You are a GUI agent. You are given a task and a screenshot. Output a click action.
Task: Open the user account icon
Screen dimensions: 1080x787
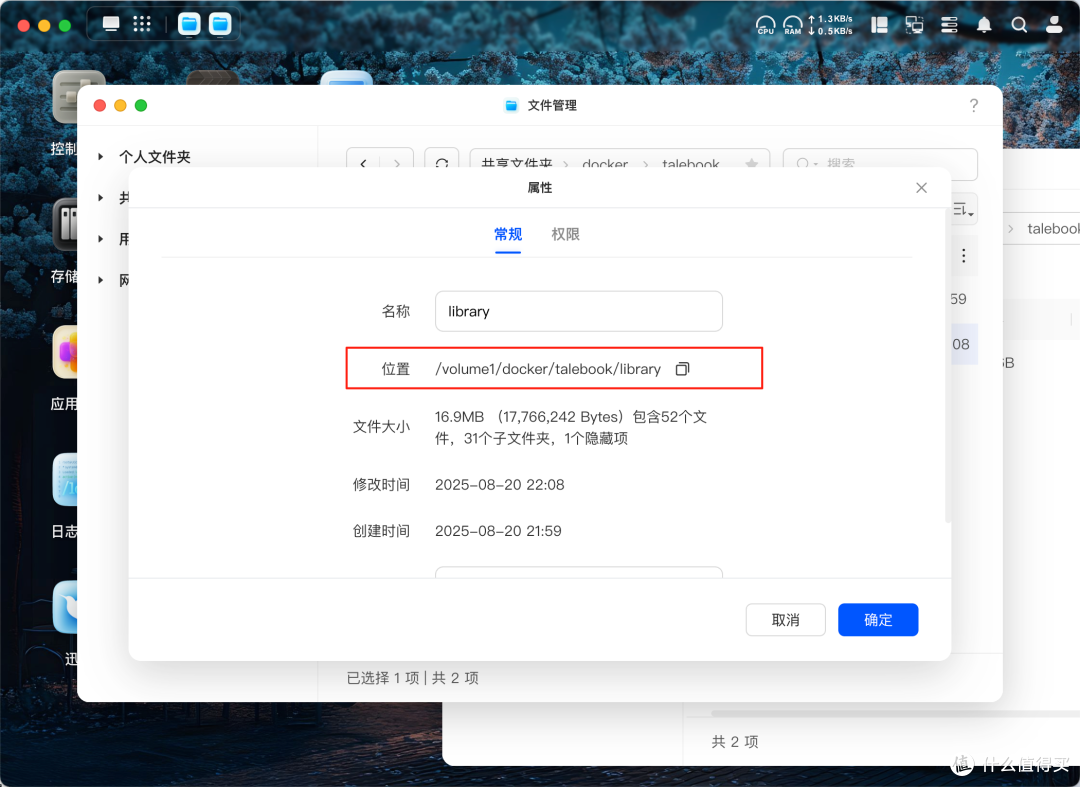click(x=1054, y=25)
